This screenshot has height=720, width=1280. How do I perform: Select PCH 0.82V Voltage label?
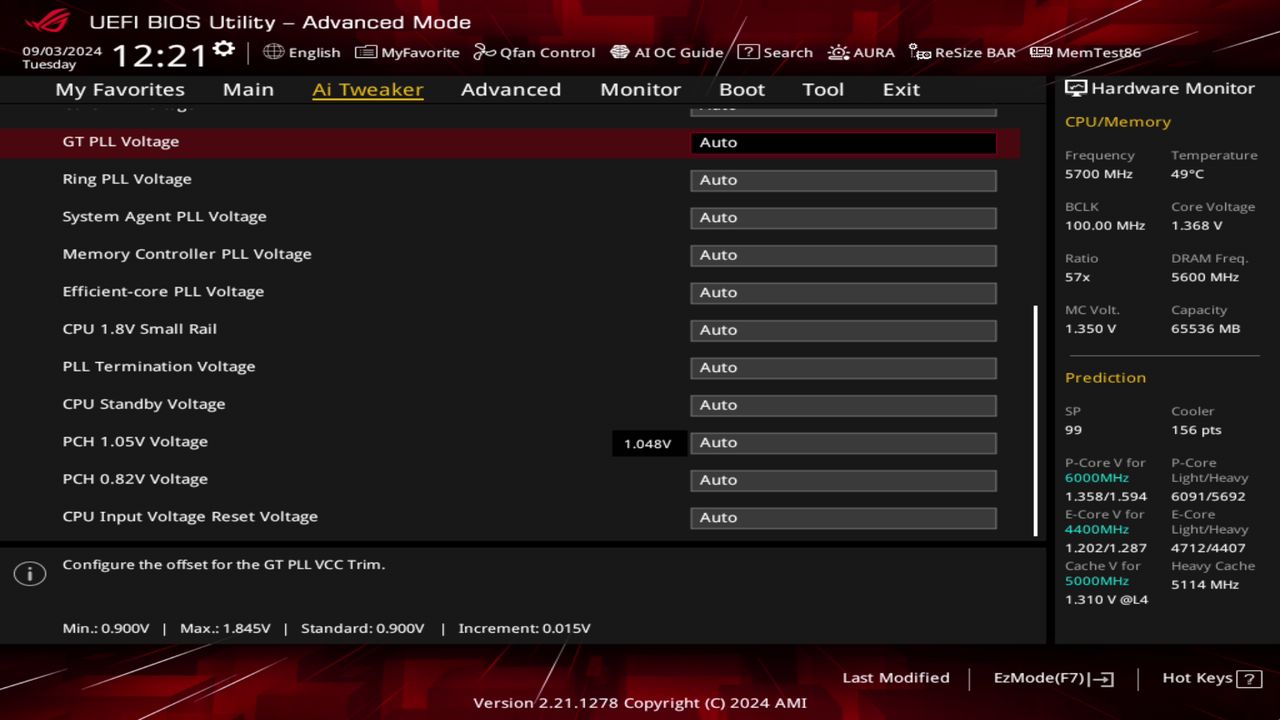pos(135,479)
